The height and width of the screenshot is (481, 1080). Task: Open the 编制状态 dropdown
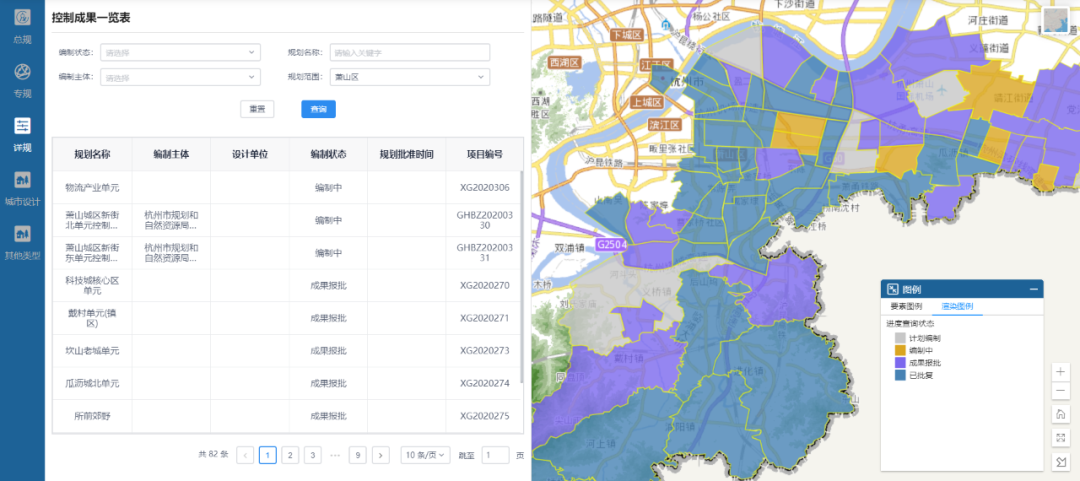click(180, 52)
